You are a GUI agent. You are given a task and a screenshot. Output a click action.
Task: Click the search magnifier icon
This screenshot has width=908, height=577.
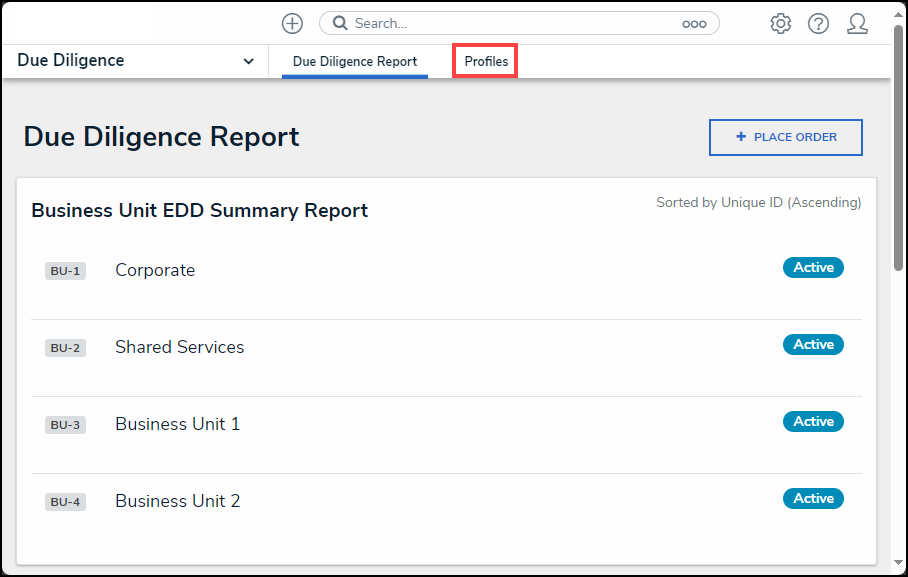[340, 23]
